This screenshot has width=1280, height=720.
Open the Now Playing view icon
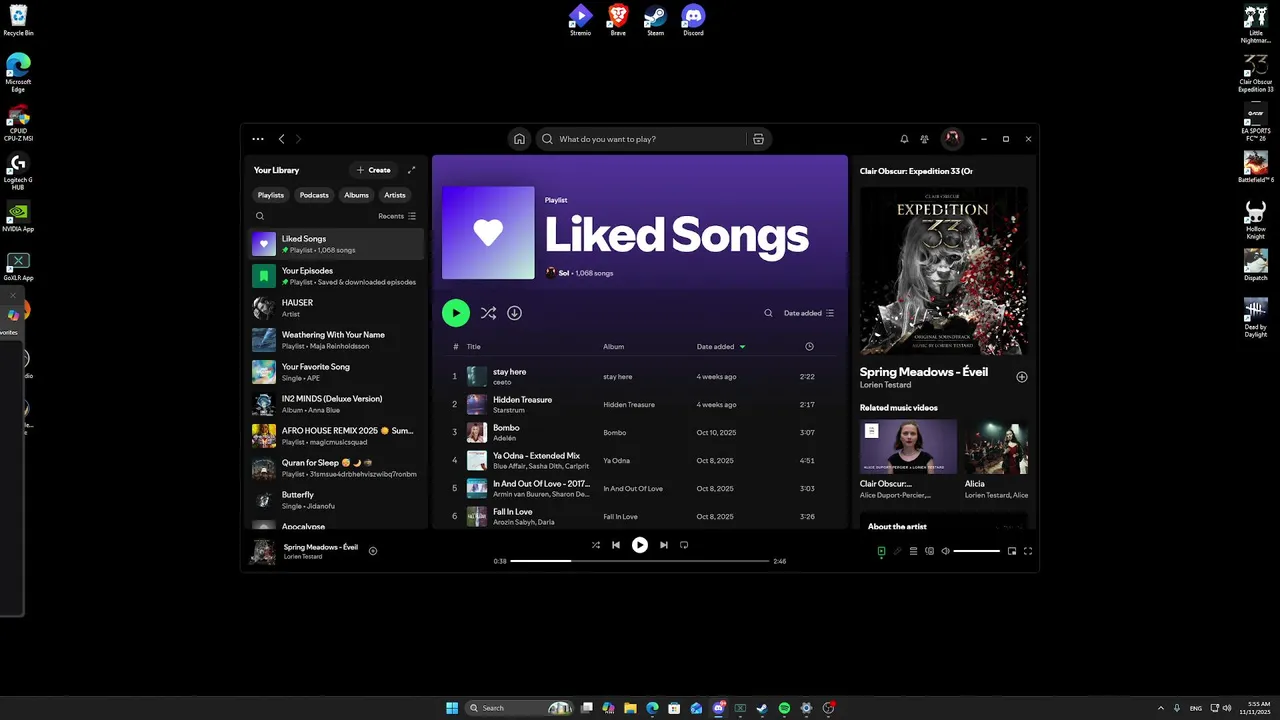(x=881, y=551)
